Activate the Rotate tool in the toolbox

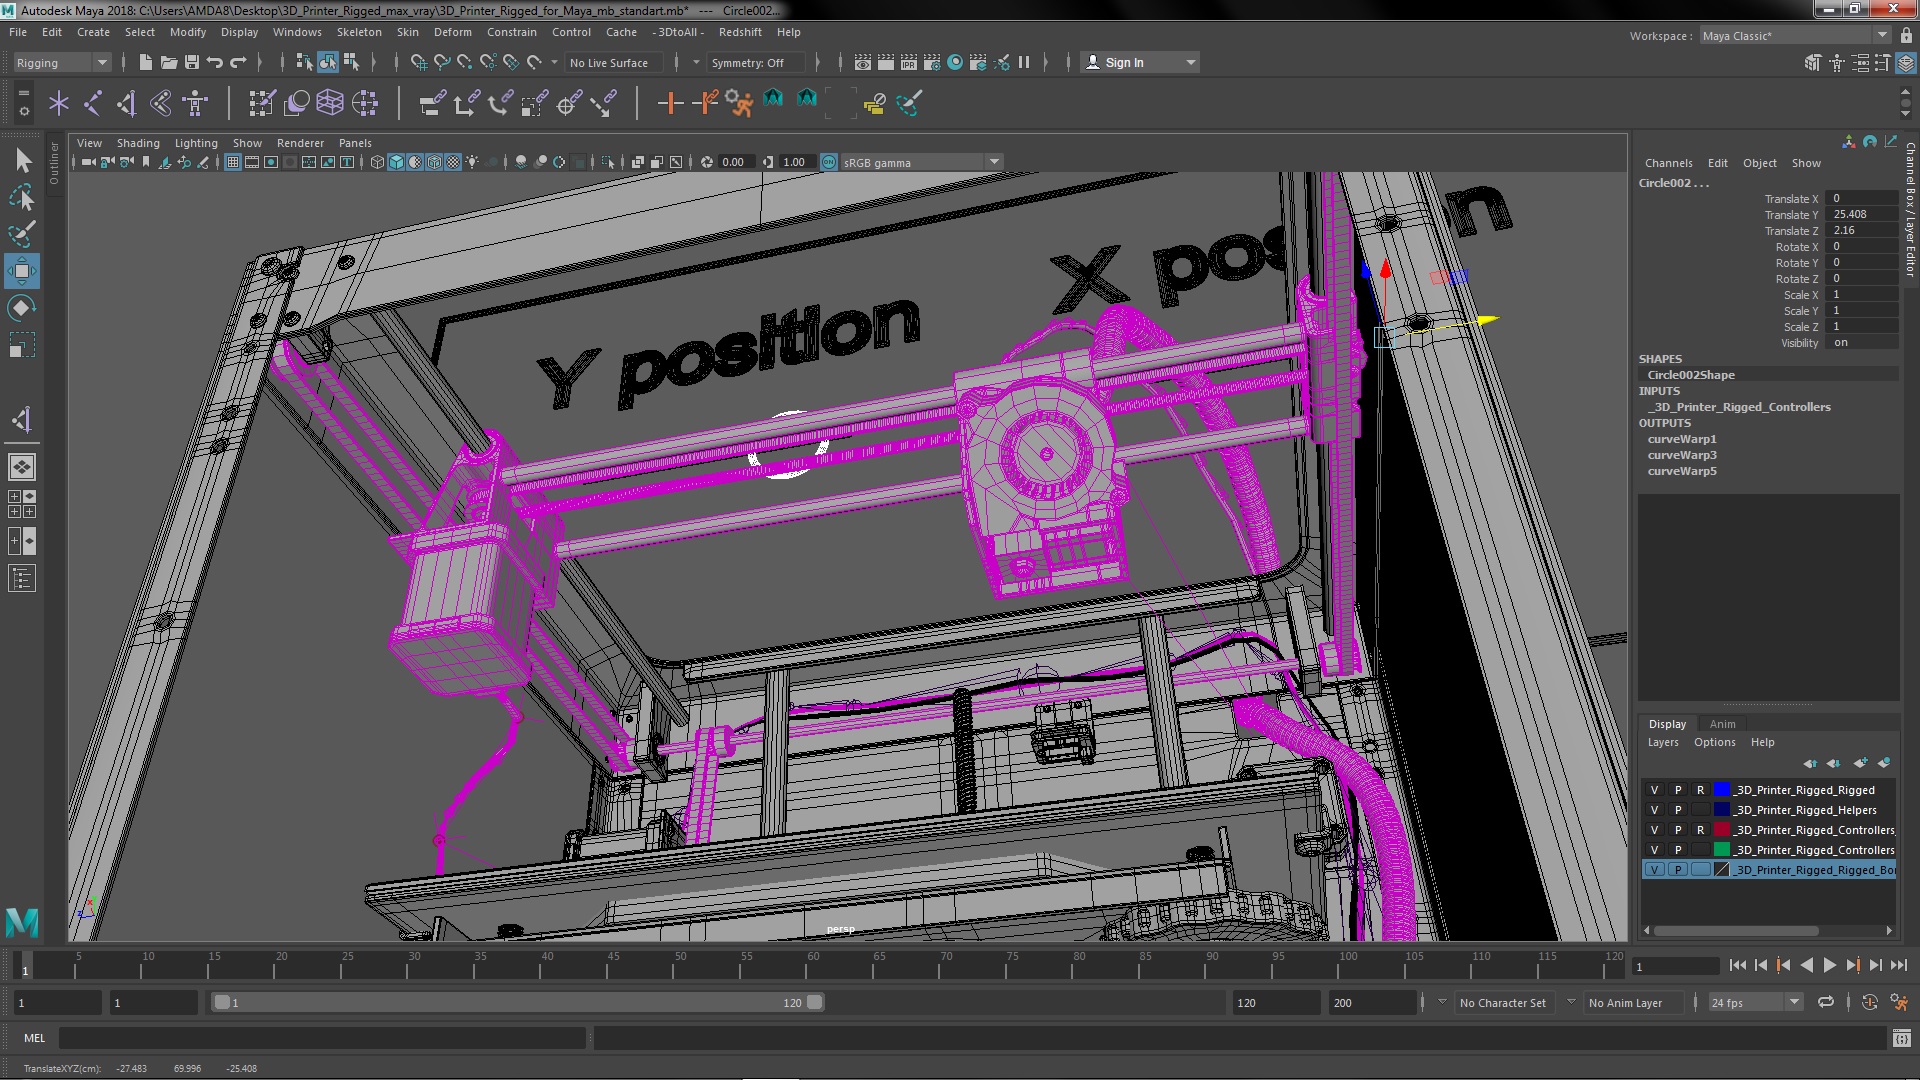point(22,307)
